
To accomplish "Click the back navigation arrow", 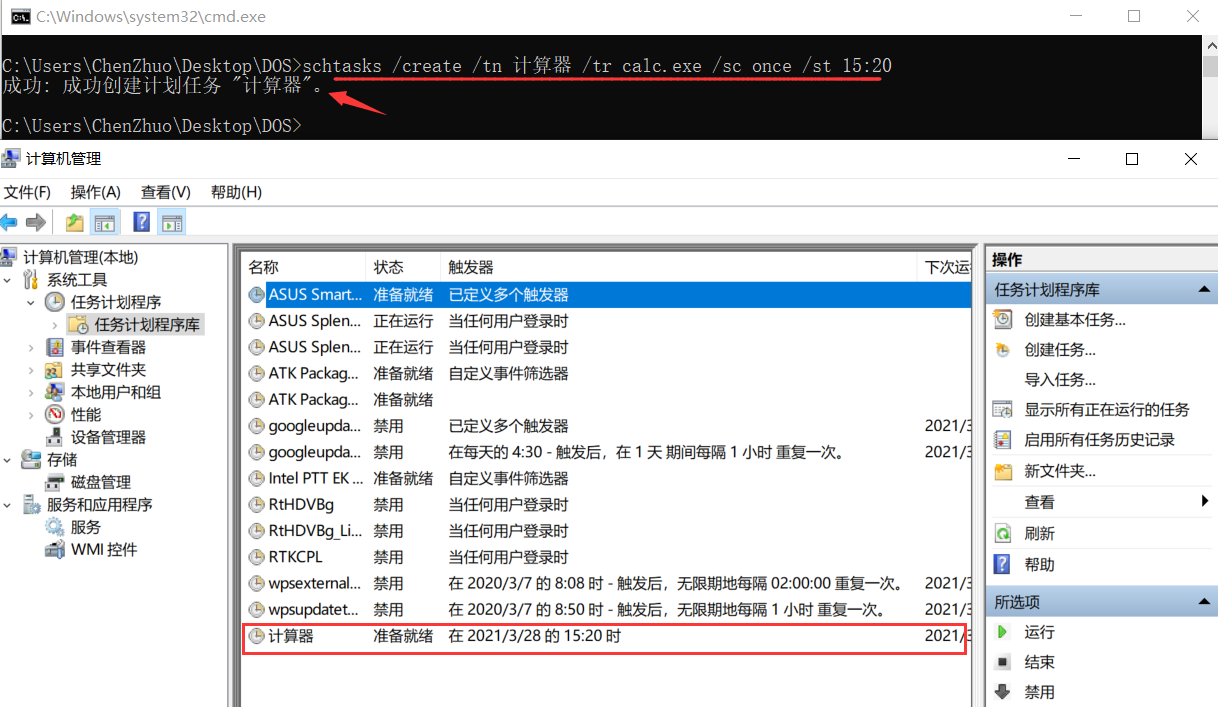I will (10, 222).
